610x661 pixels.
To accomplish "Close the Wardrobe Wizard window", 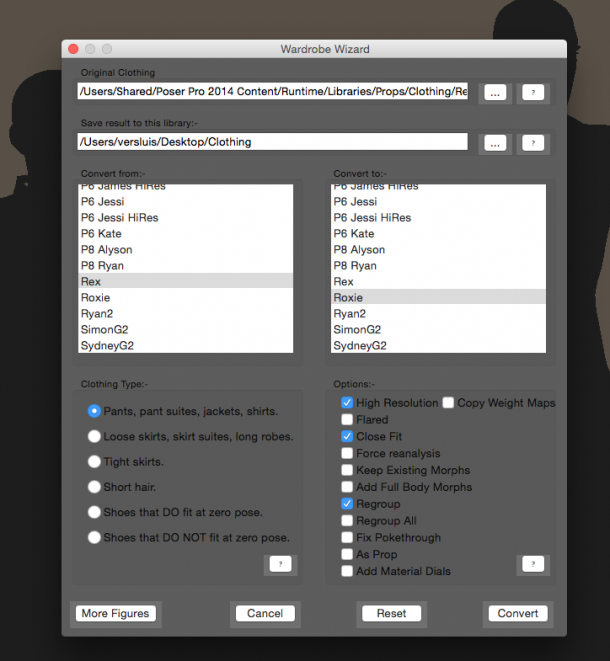I will pyautogui.click(x=73, y=49).
